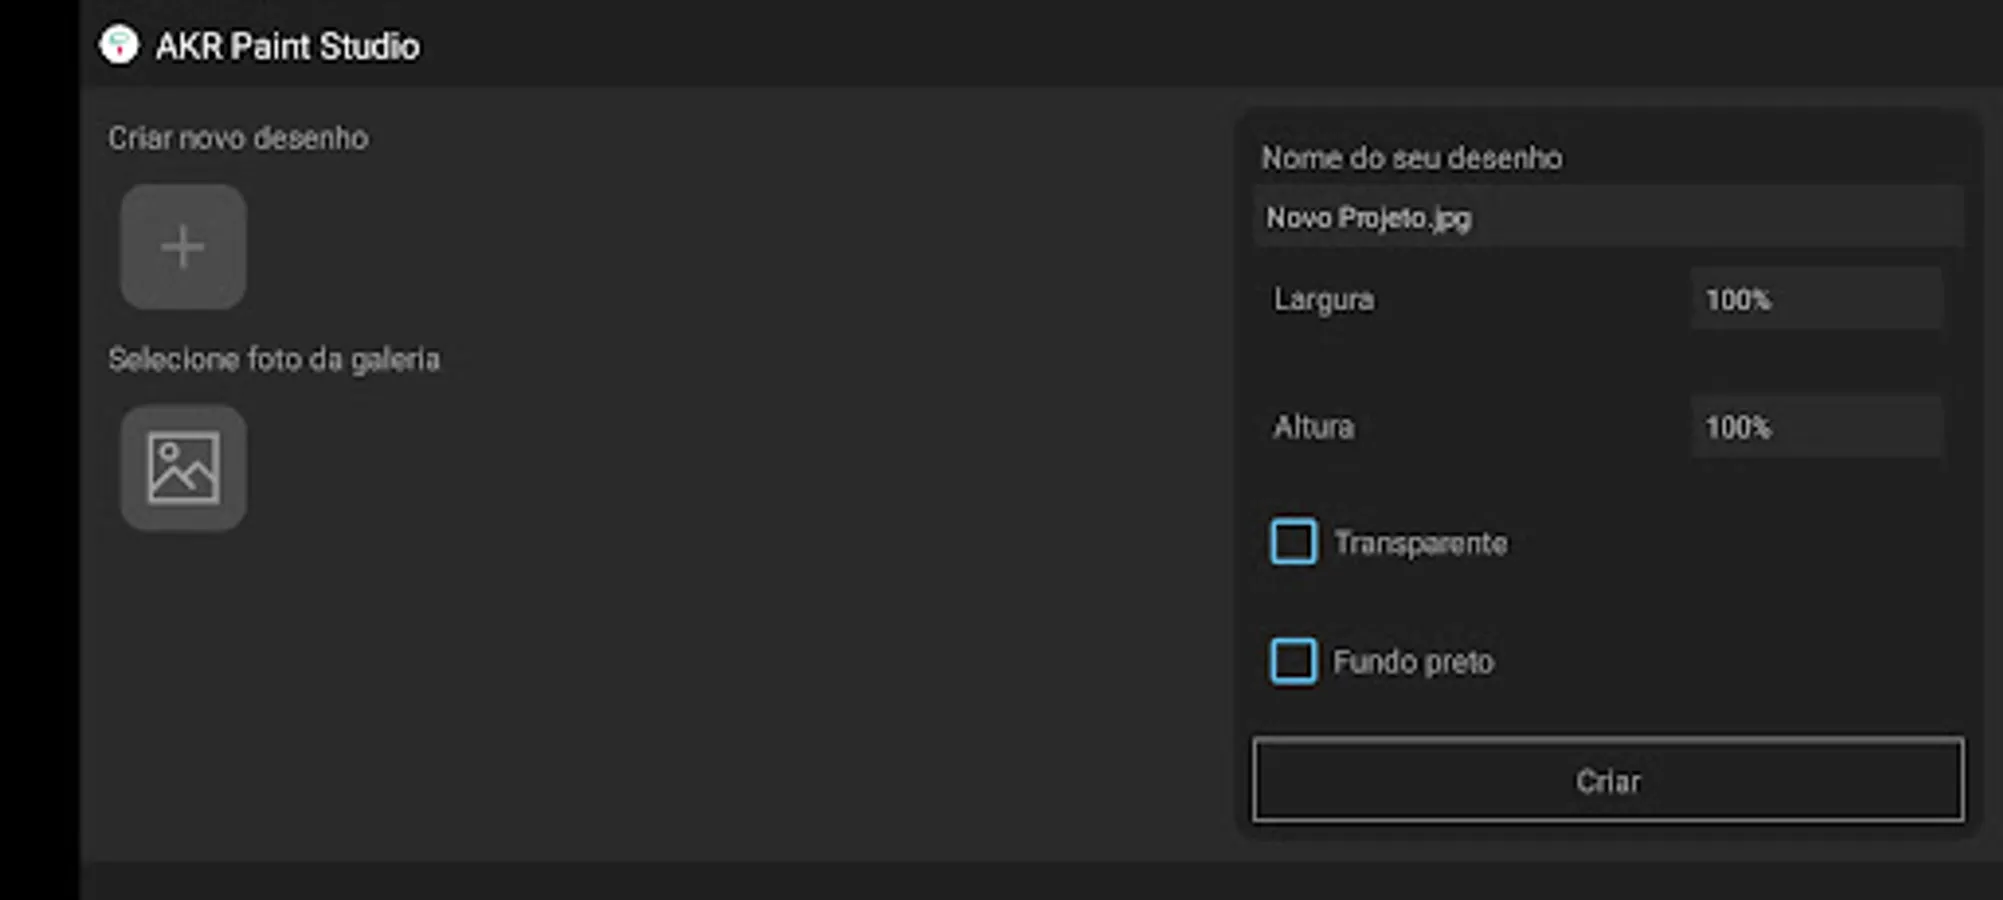Image resolution: width=2003 pixels, height=900 pixels.
Task: Click the Largura label text
Action: (x=1323, y=299)
